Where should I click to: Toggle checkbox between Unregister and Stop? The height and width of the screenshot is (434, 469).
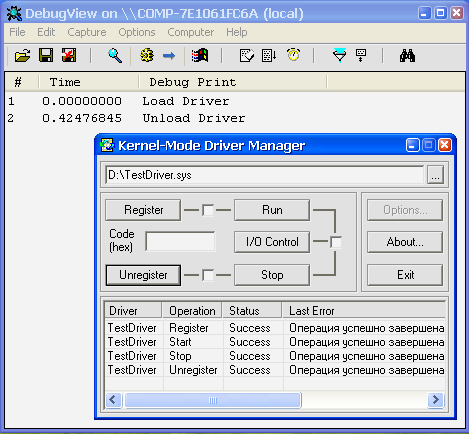tap(208, 275)
